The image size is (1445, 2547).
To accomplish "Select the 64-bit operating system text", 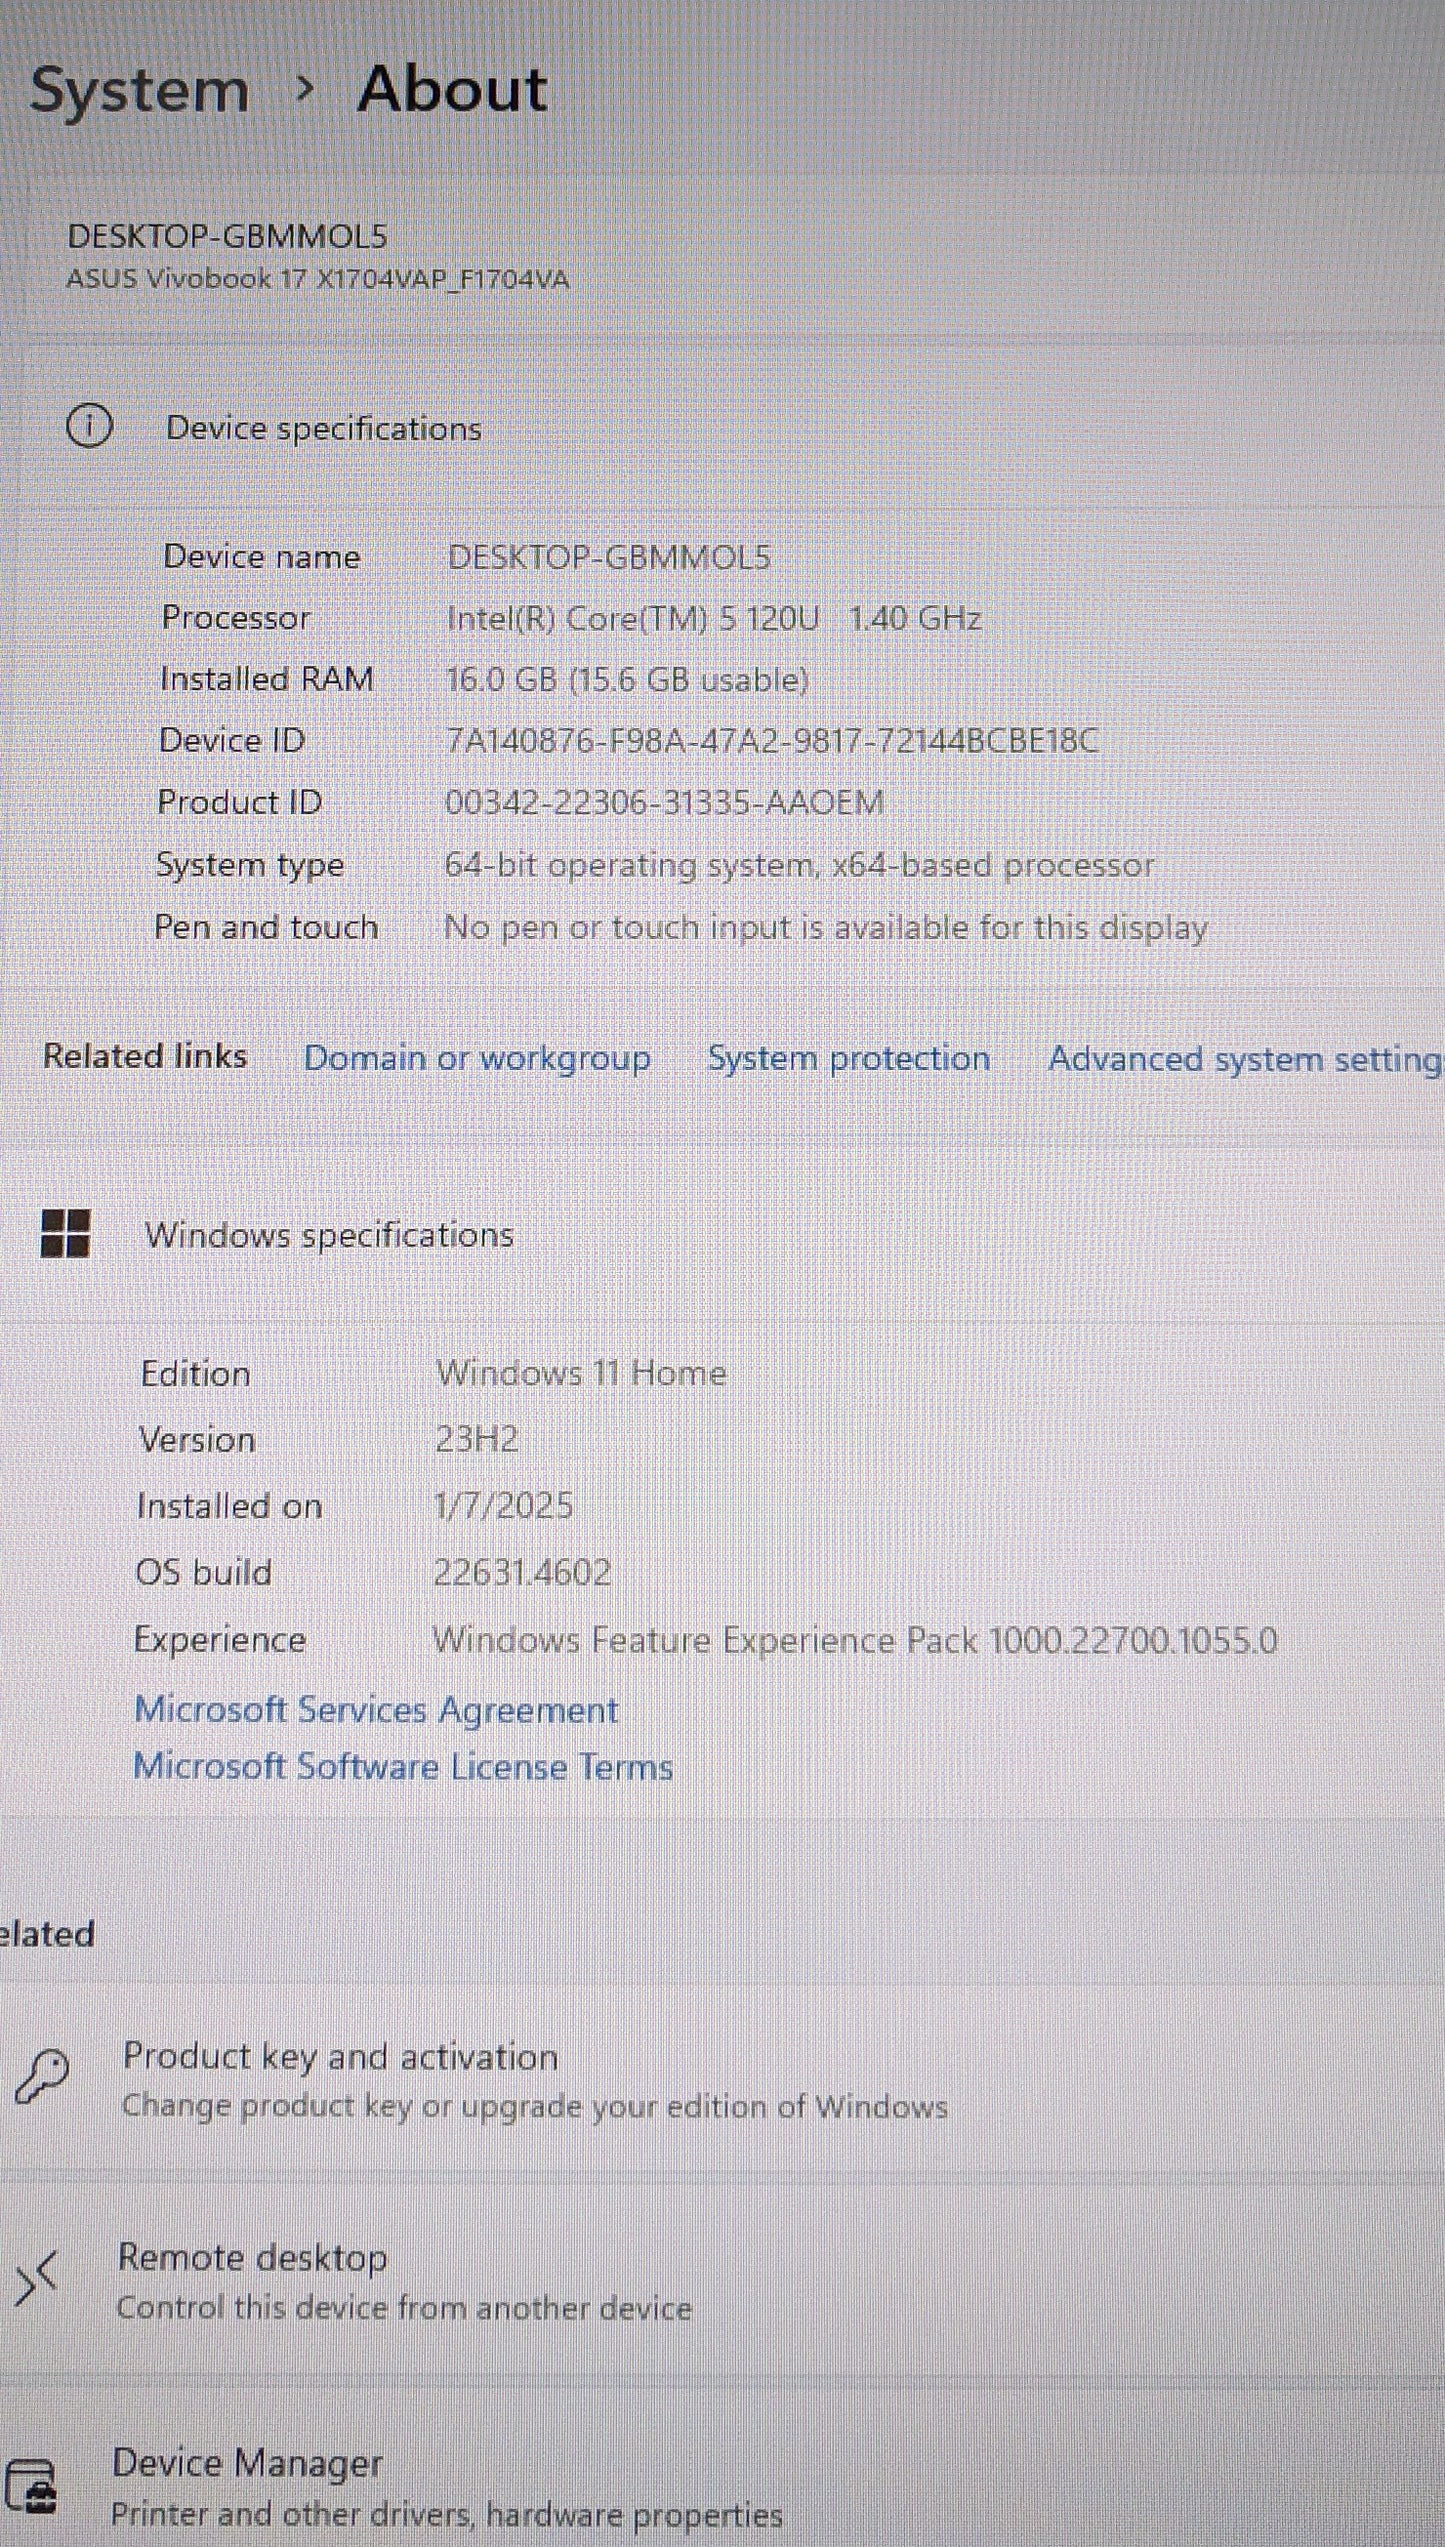I will 799,865.
